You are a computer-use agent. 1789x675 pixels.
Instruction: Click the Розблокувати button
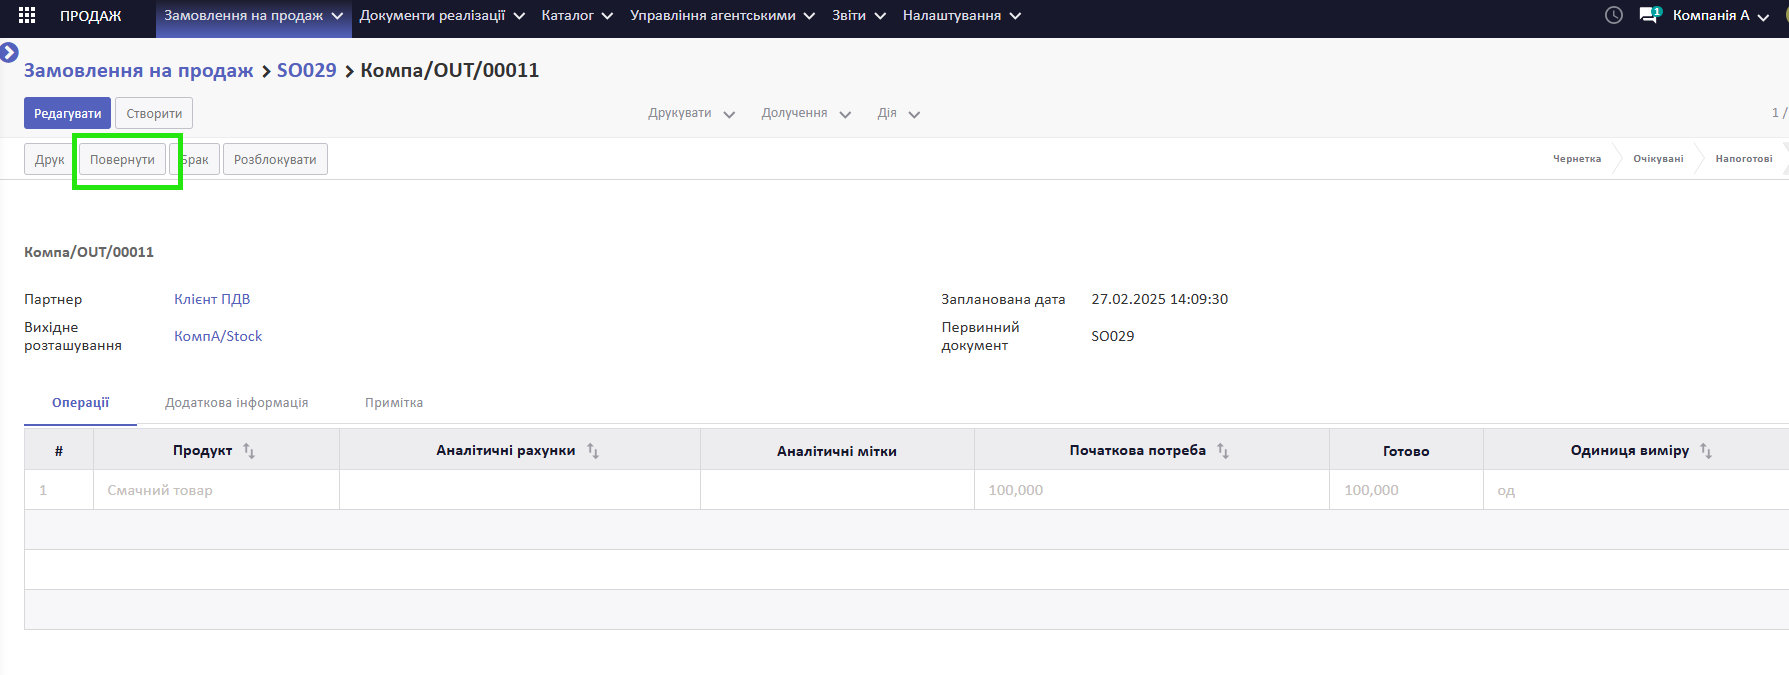(275, 159)
